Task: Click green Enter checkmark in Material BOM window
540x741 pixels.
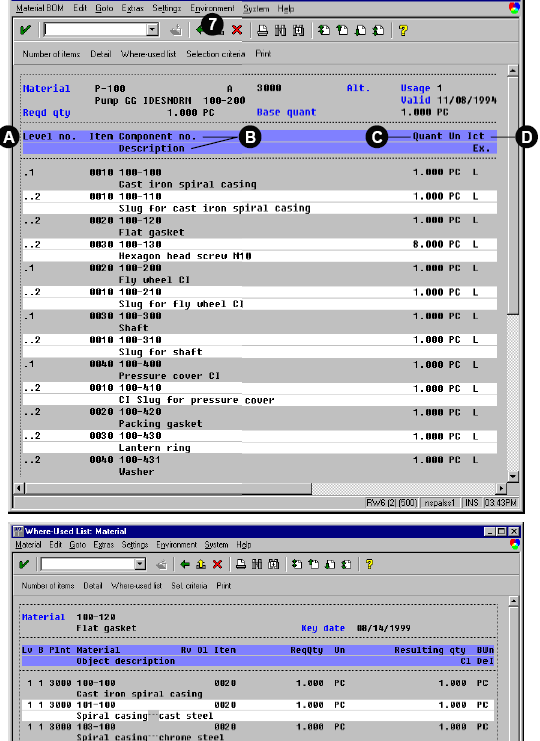Action: 25,30
